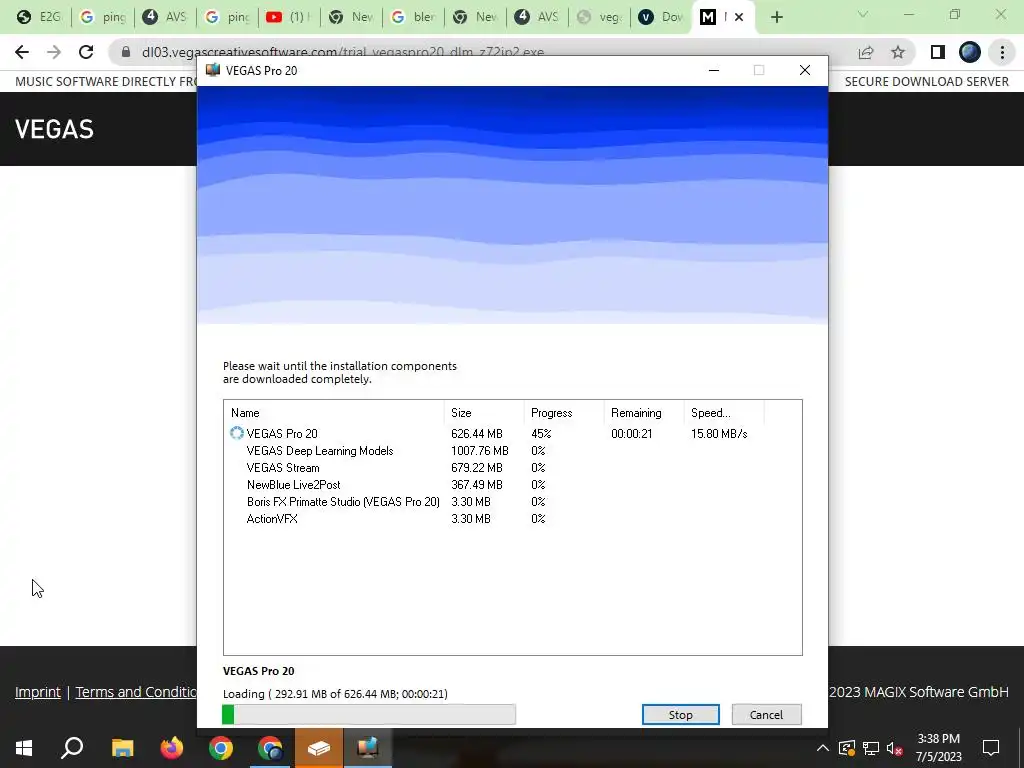Viewport: 1024px width, 768px height.
Task: Open a new Chrome tab
Action: tap(776, 17)
